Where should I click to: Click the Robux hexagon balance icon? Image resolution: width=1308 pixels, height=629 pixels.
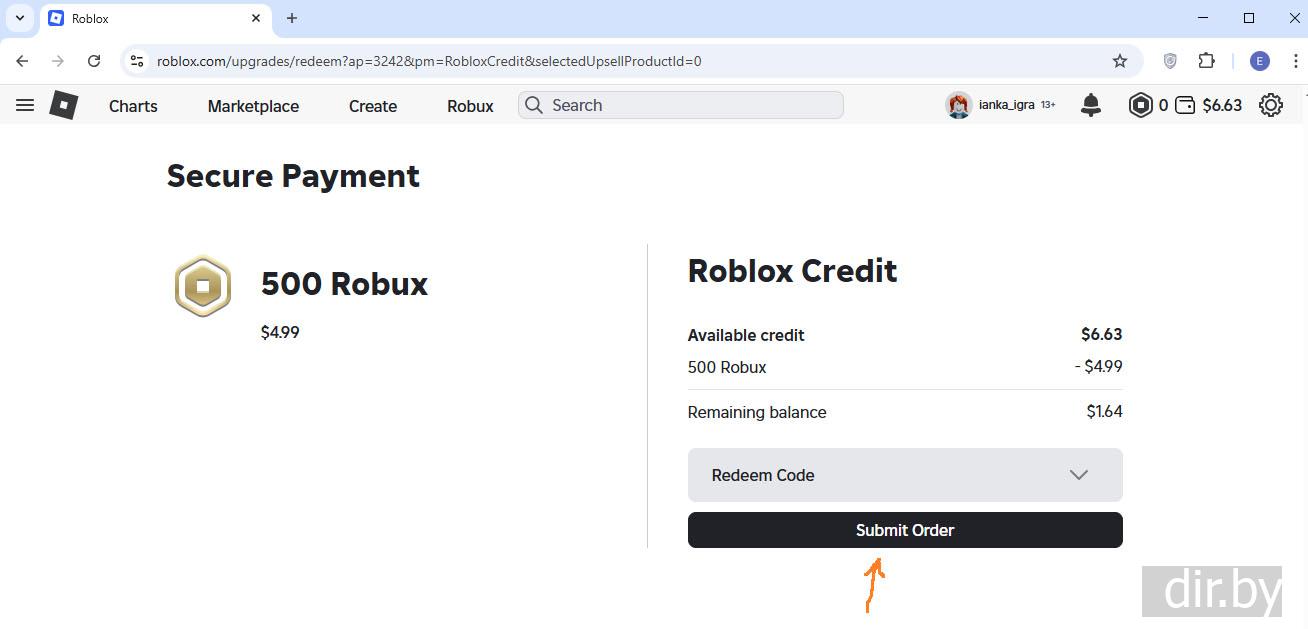(1141, 105)
